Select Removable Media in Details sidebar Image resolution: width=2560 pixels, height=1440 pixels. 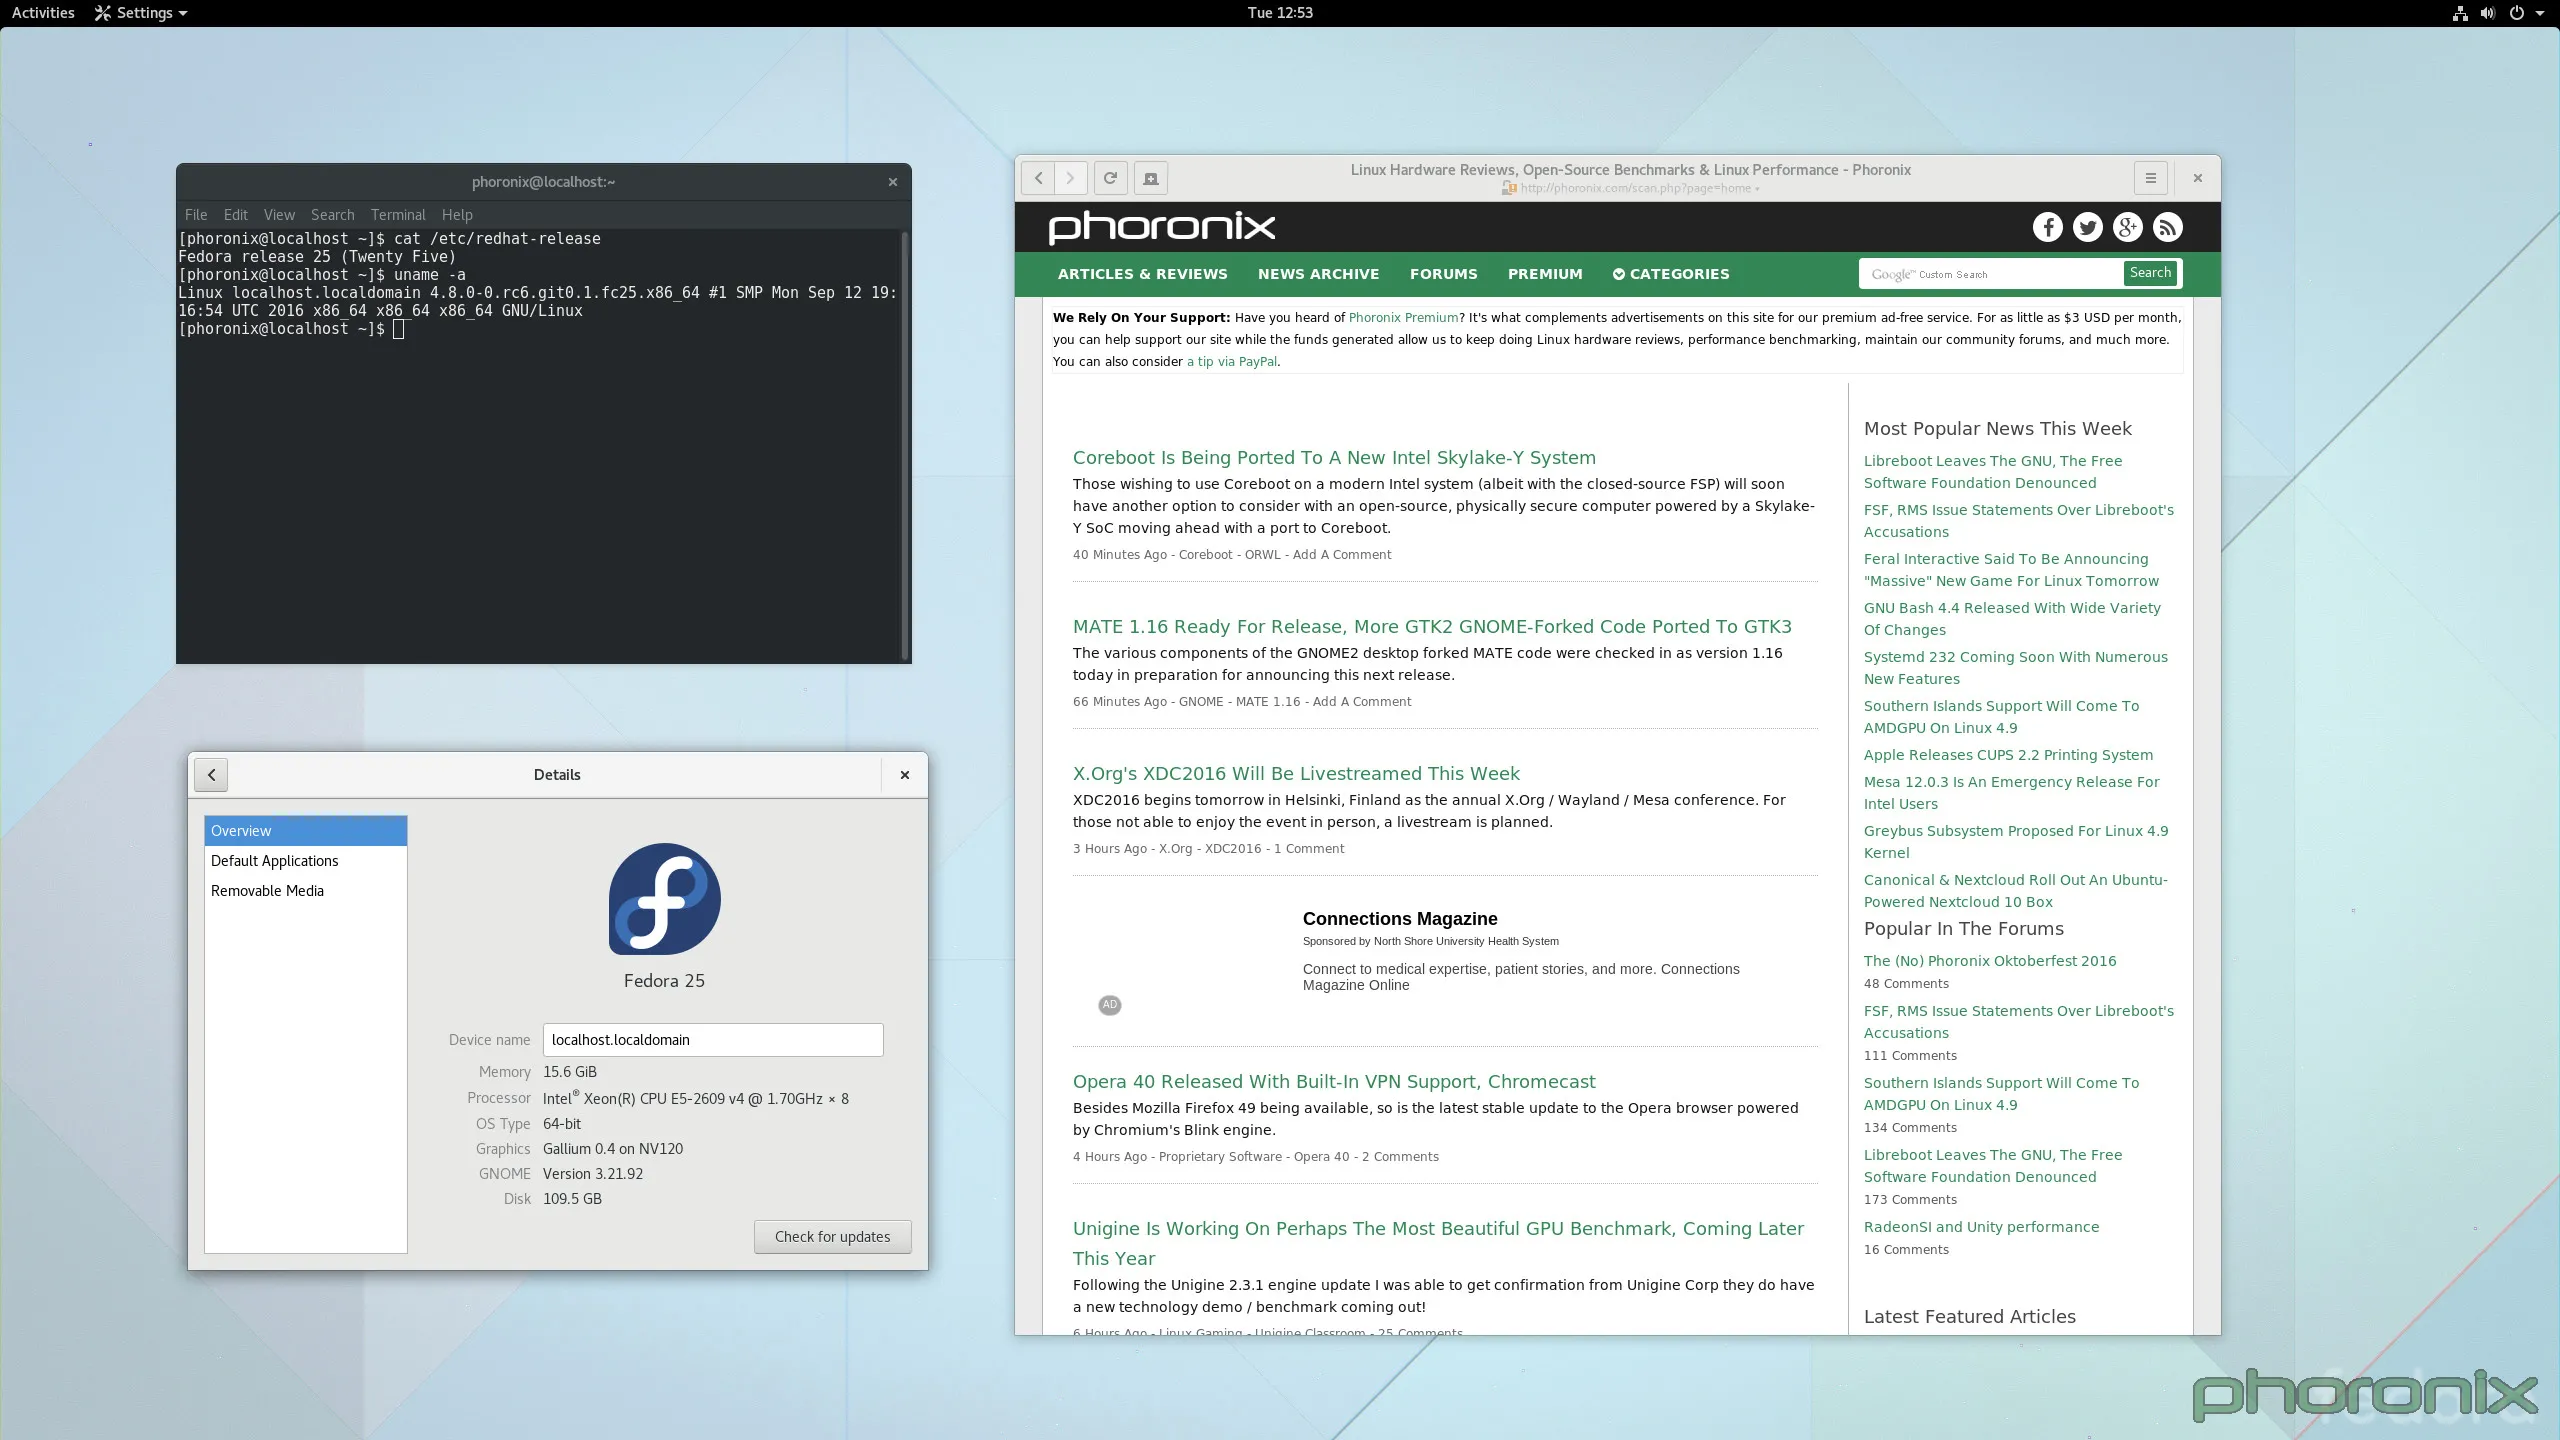coord(306,891)
